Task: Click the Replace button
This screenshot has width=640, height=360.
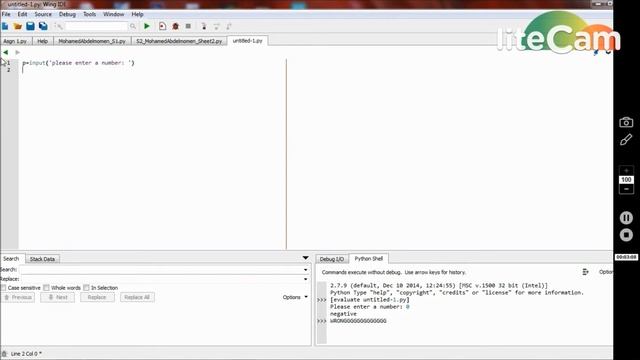Action: click(97, 297)
